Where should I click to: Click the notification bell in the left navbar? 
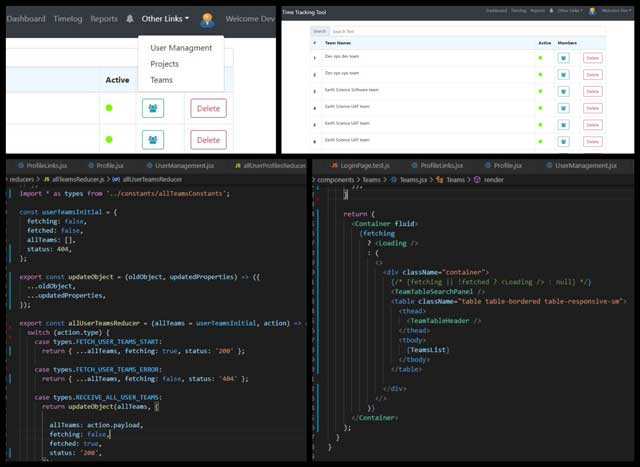[x=130, y=19]
